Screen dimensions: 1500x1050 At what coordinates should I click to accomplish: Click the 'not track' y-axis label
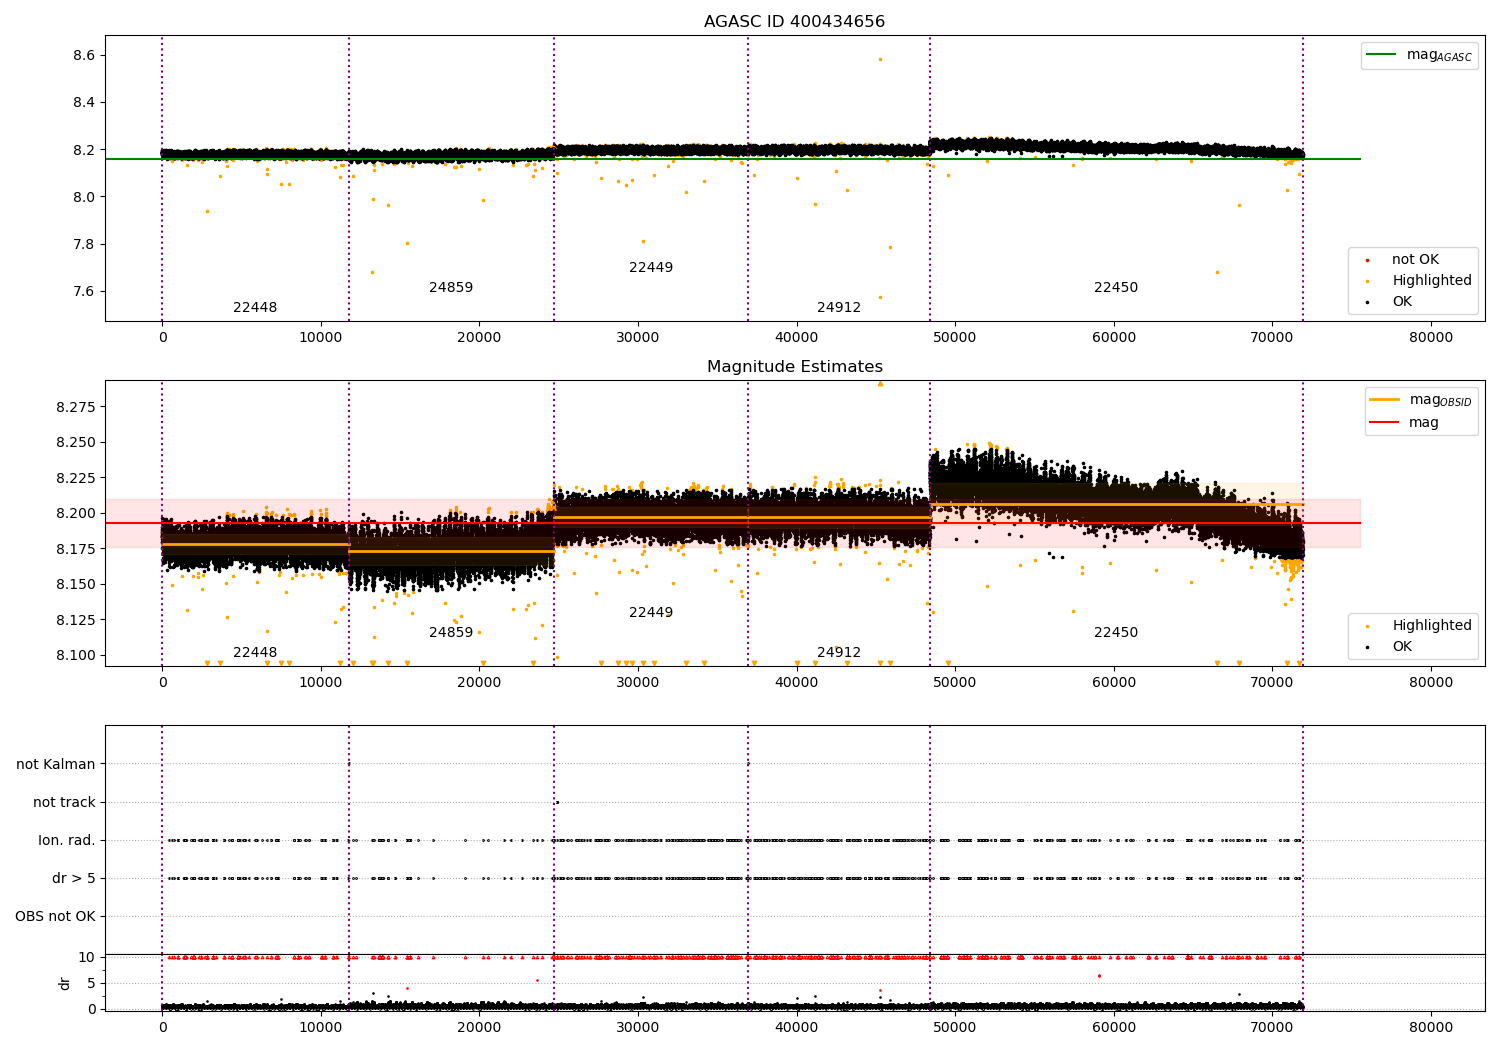(x=64, y=803)
